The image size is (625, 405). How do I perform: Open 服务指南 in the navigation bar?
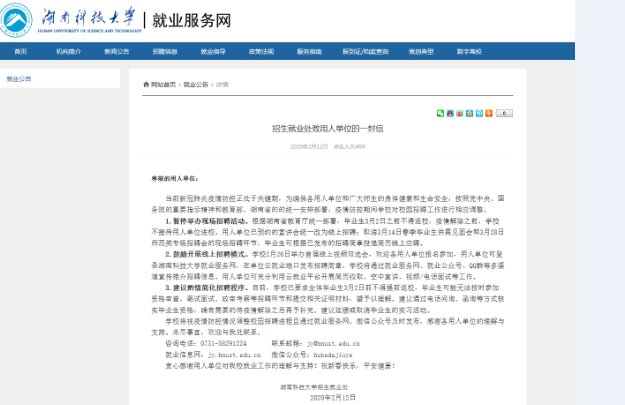click(x=309, y=50)
